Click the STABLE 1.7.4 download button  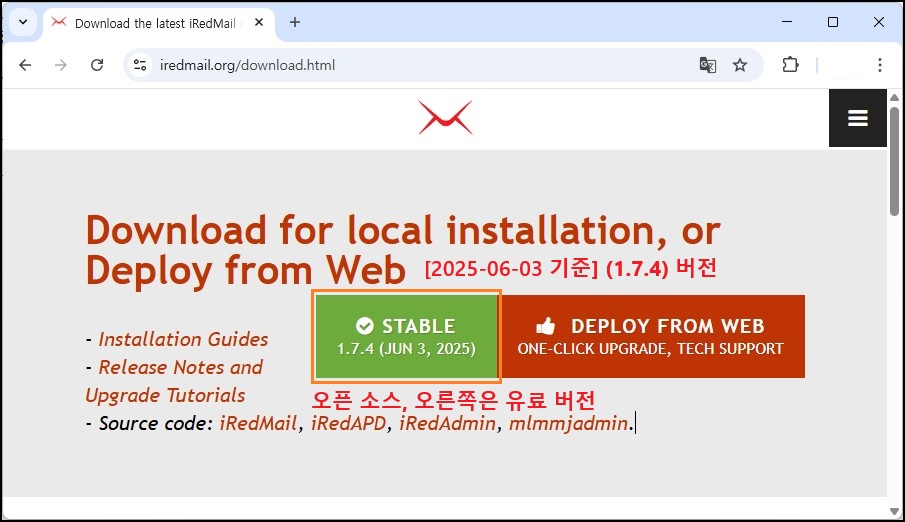click(x=406, y=337)
